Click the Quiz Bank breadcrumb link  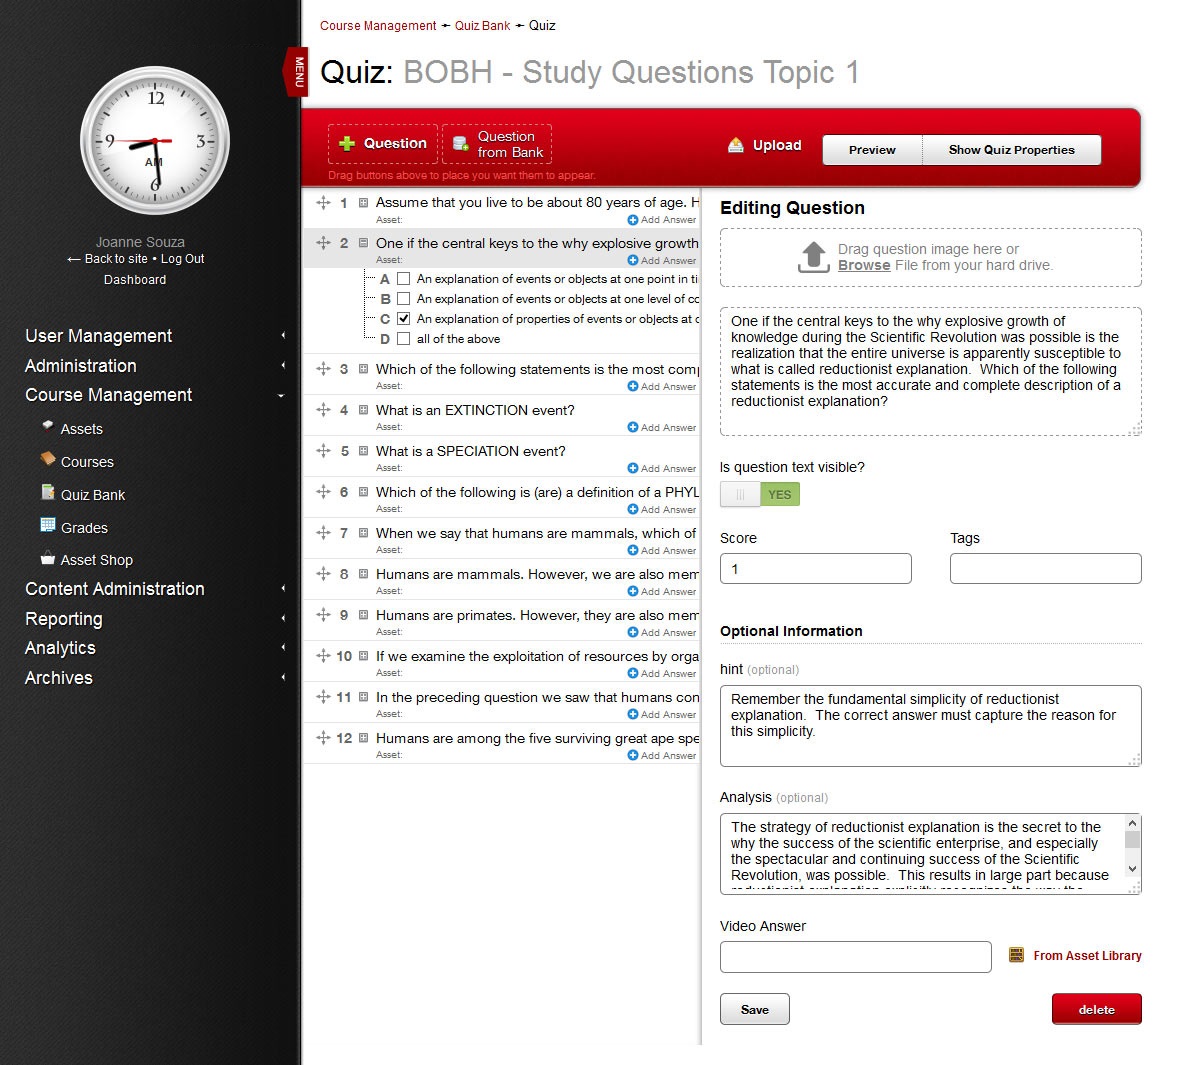pyautogui.click(x=483, y=26)
